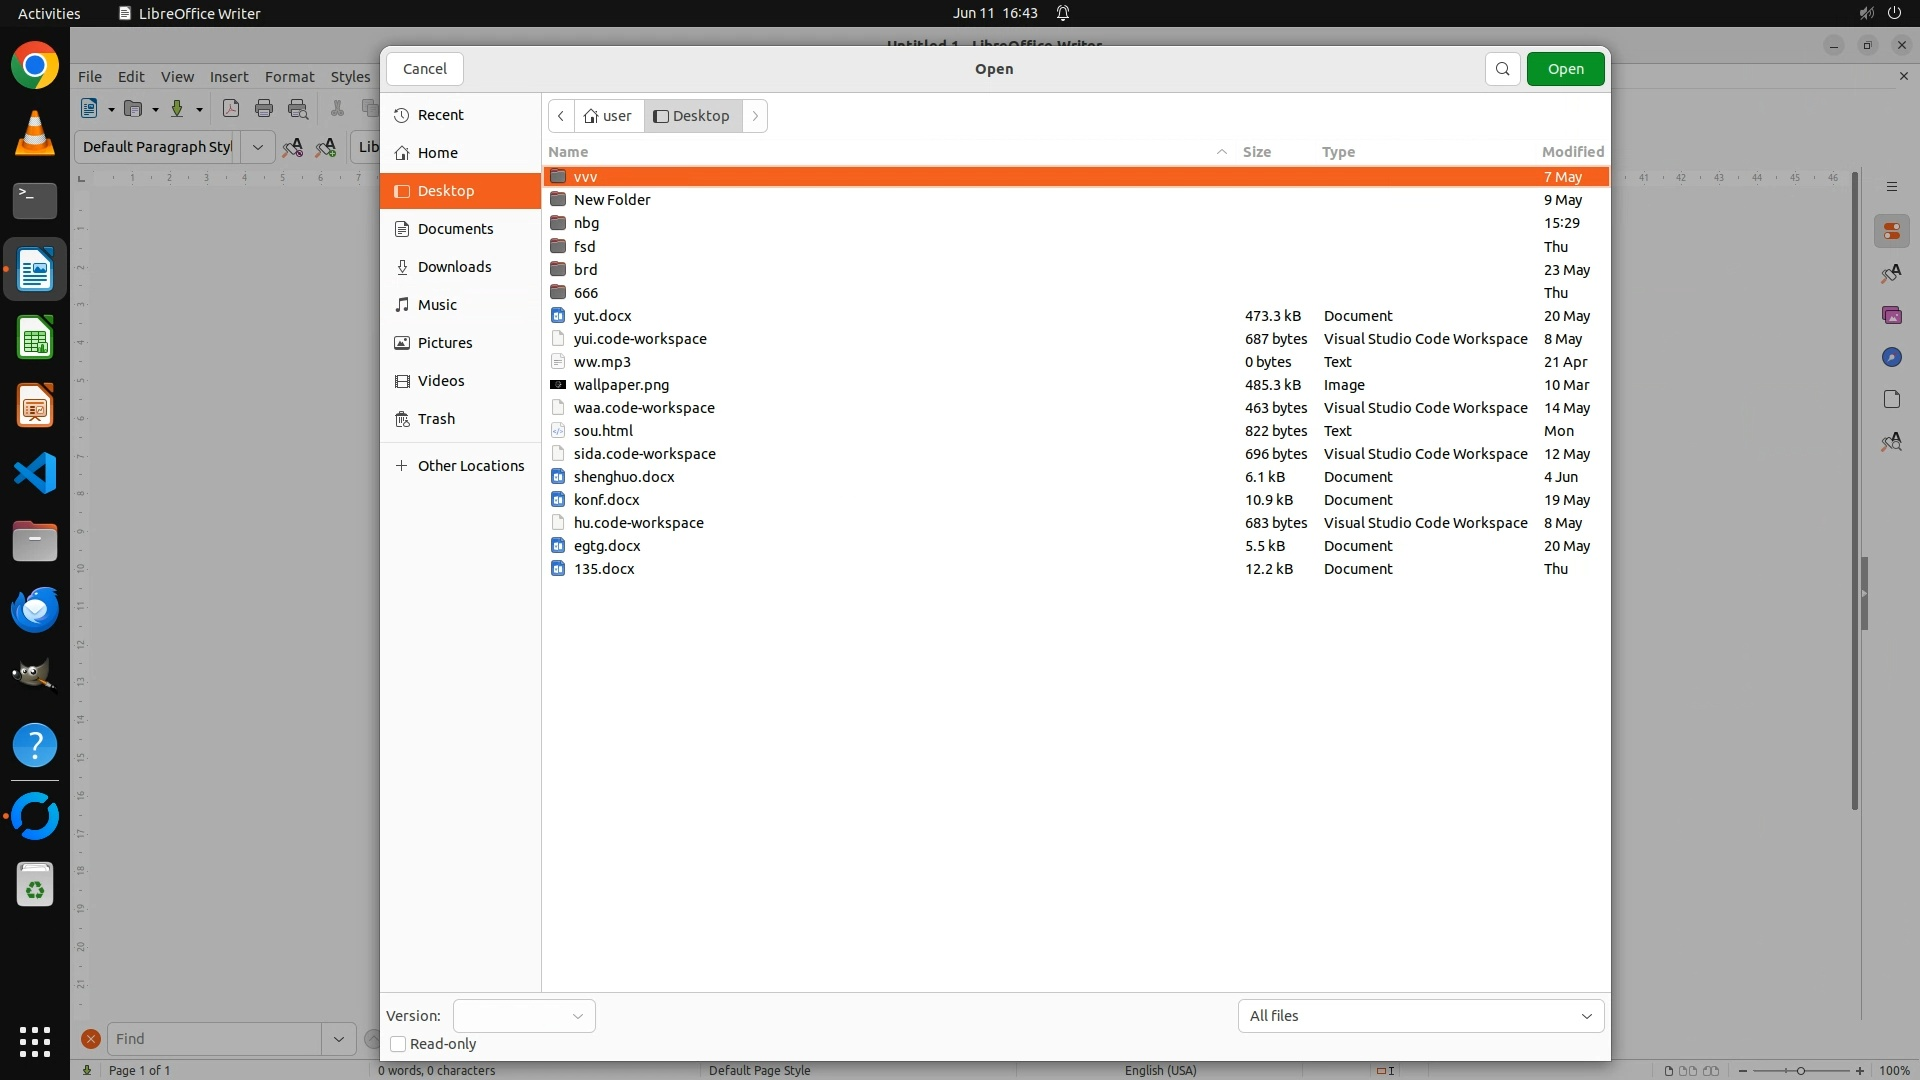Open Thunderbird mail from dock

tap(35, 609)
